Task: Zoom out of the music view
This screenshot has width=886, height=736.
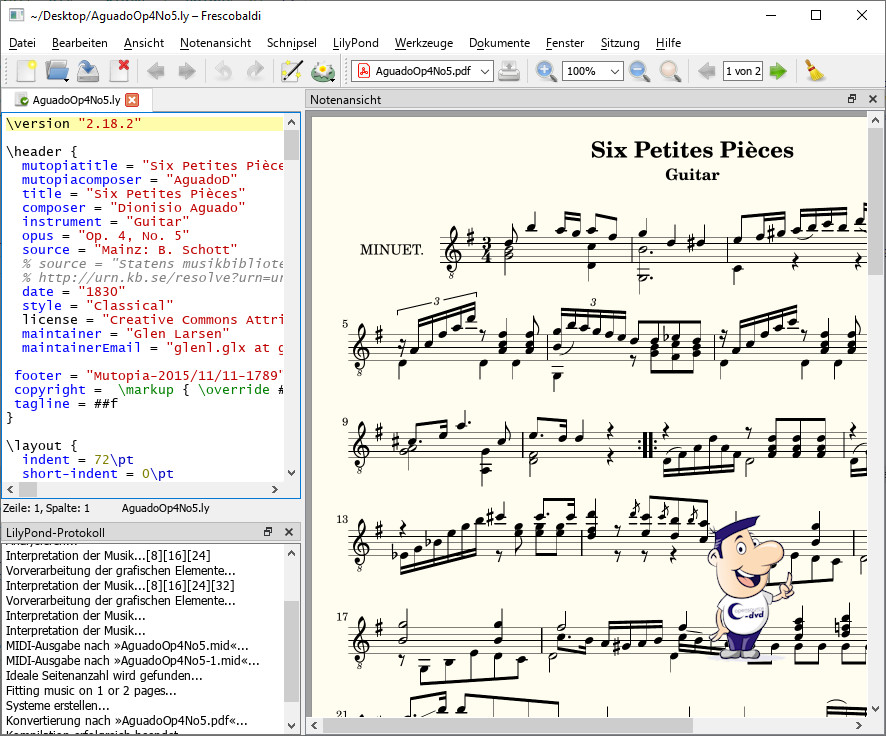Action: tap(639, 71)
